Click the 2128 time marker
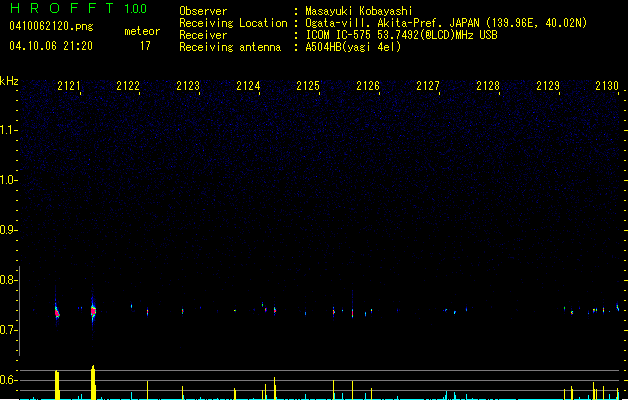The height and width of the screenshot is (400, 629). (x=488, y=86)
